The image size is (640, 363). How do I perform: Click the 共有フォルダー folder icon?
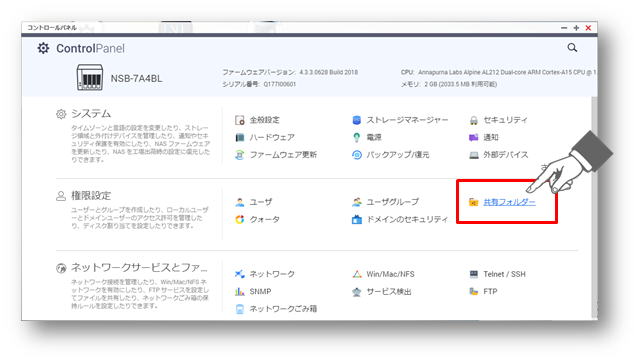point(473,202)
